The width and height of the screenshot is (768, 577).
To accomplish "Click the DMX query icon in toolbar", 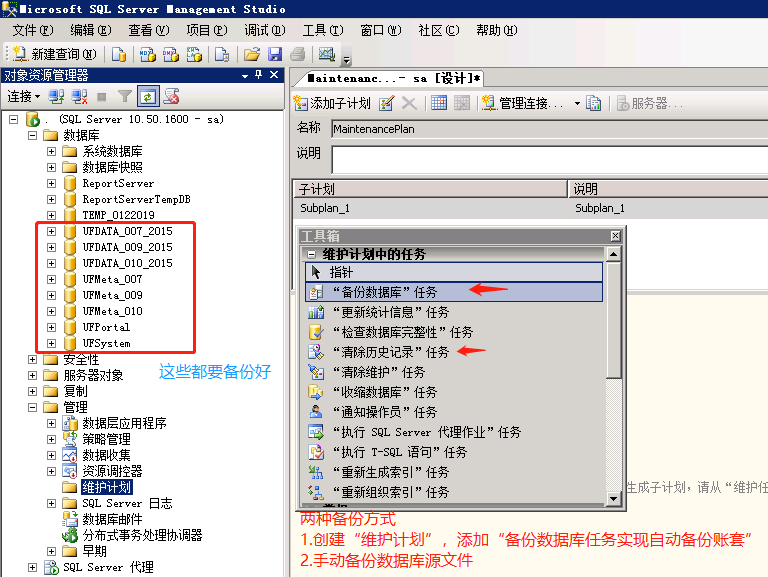I will 170,54.
